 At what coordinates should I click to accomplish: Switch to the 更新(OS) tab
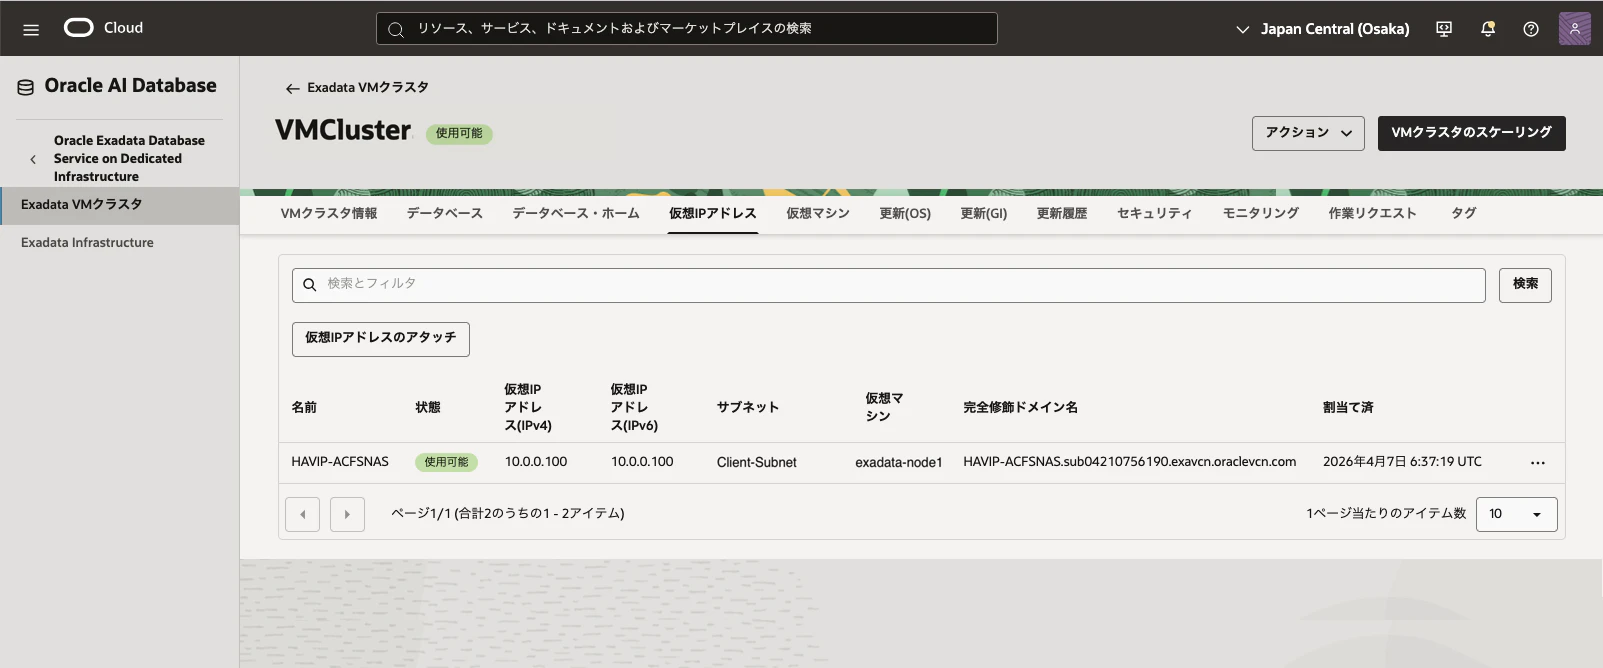coord(905,213)
